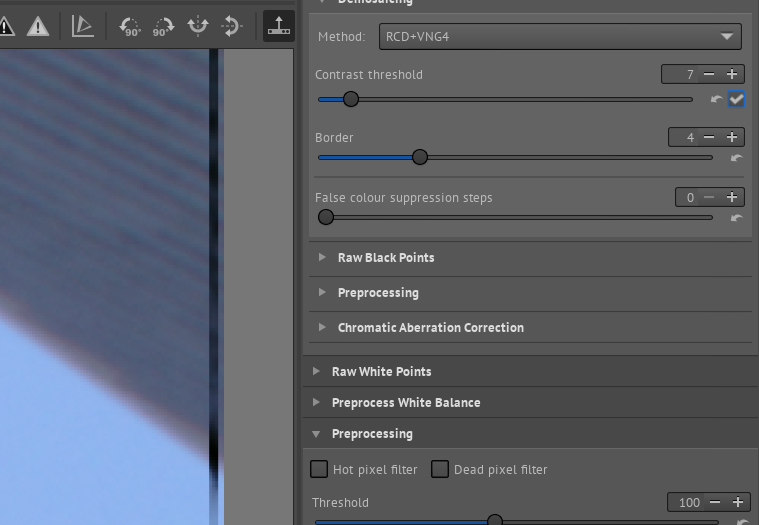This screenshot has height=525, width=759.
Task: Click the Contrast threshold value field showing 7
Action: coord(681,74)
